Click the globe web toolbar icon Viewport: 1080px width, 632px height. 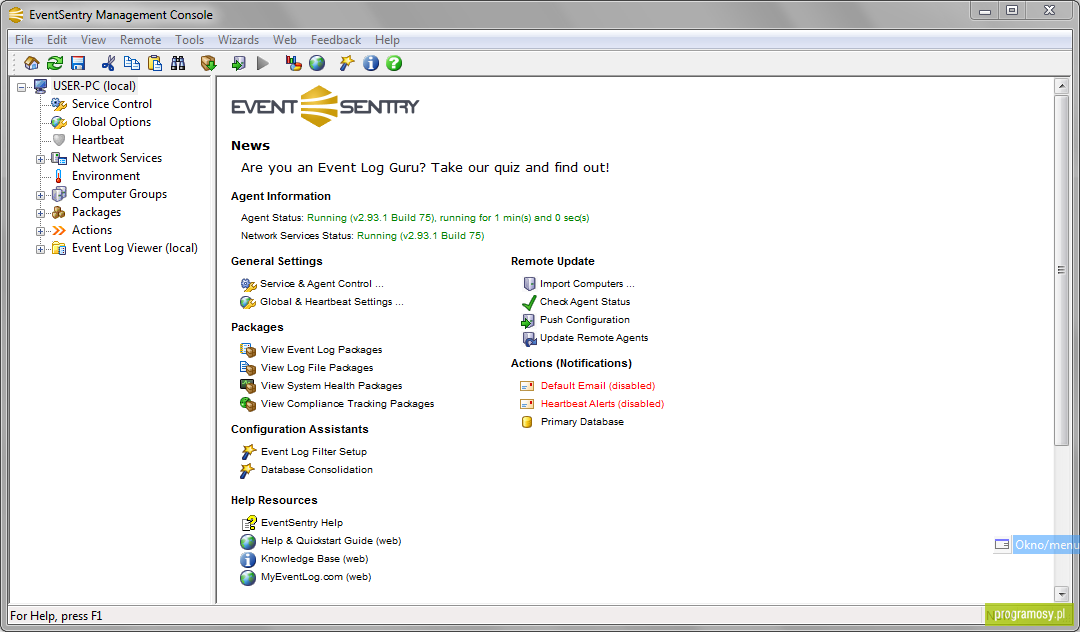(x=317, y=63)
